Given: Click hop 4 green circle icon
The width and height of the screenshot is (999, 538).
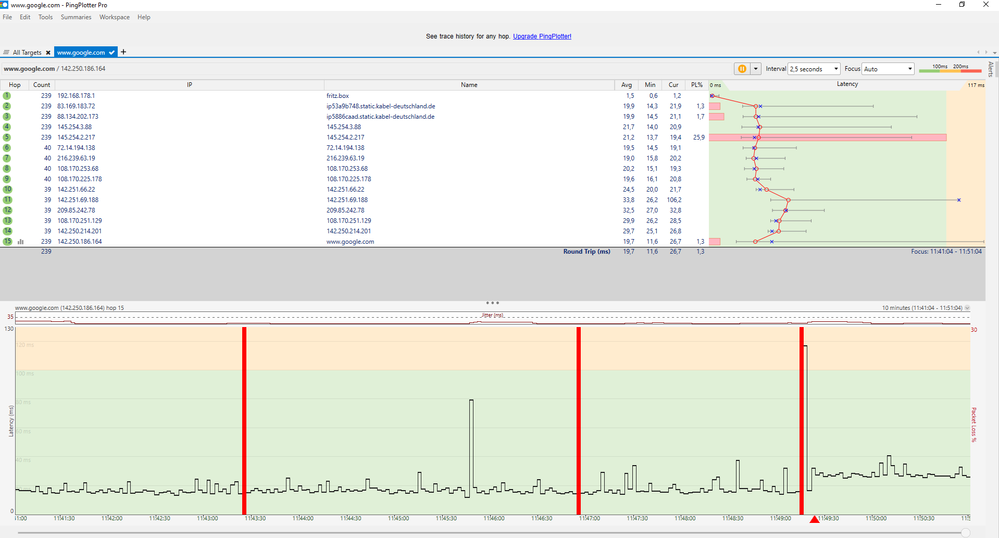Looking at the screenshot, I should 7,127.
